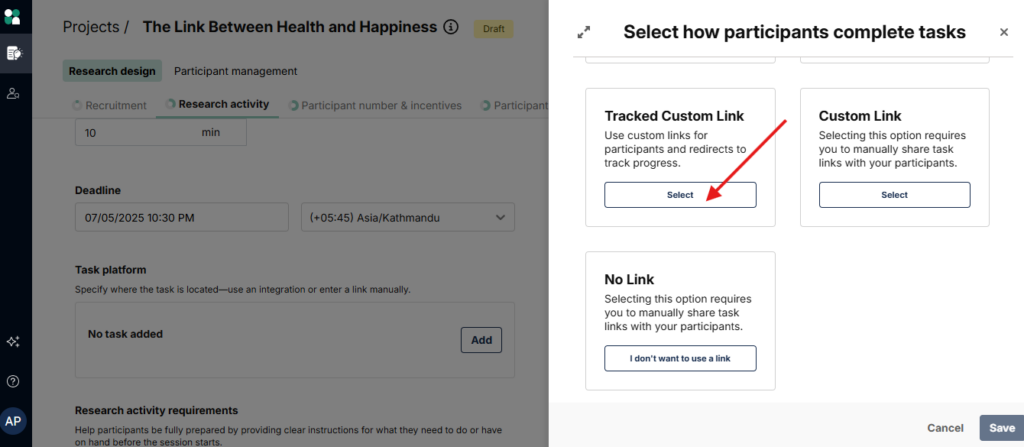The height and width of the screenshot is (447, 1024).
Task: Click the info icon beside the project title
Action: [x=451, y=27]
